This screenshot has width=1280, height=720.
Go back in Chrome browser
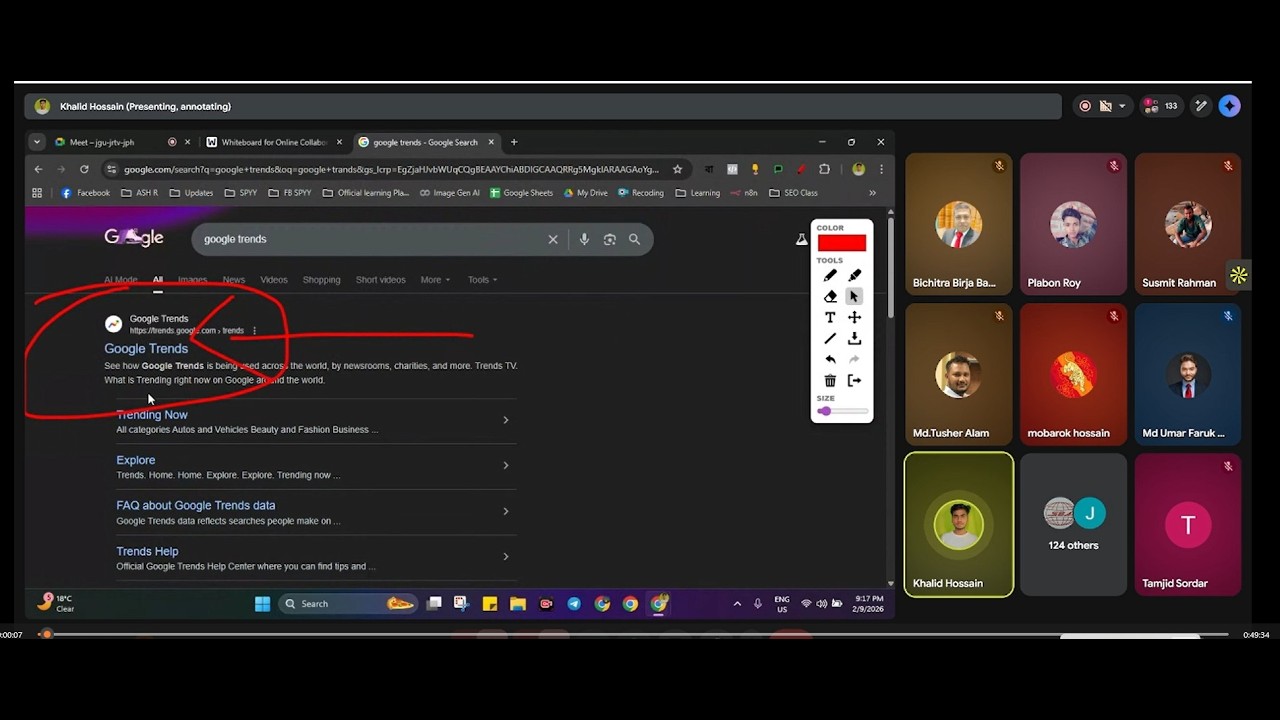[38, 169]
